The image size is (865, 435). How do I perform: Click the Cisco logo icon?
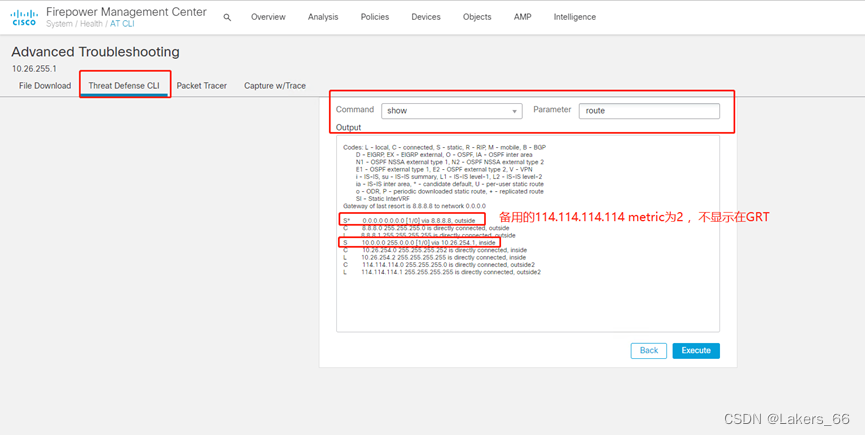(23, 18)
